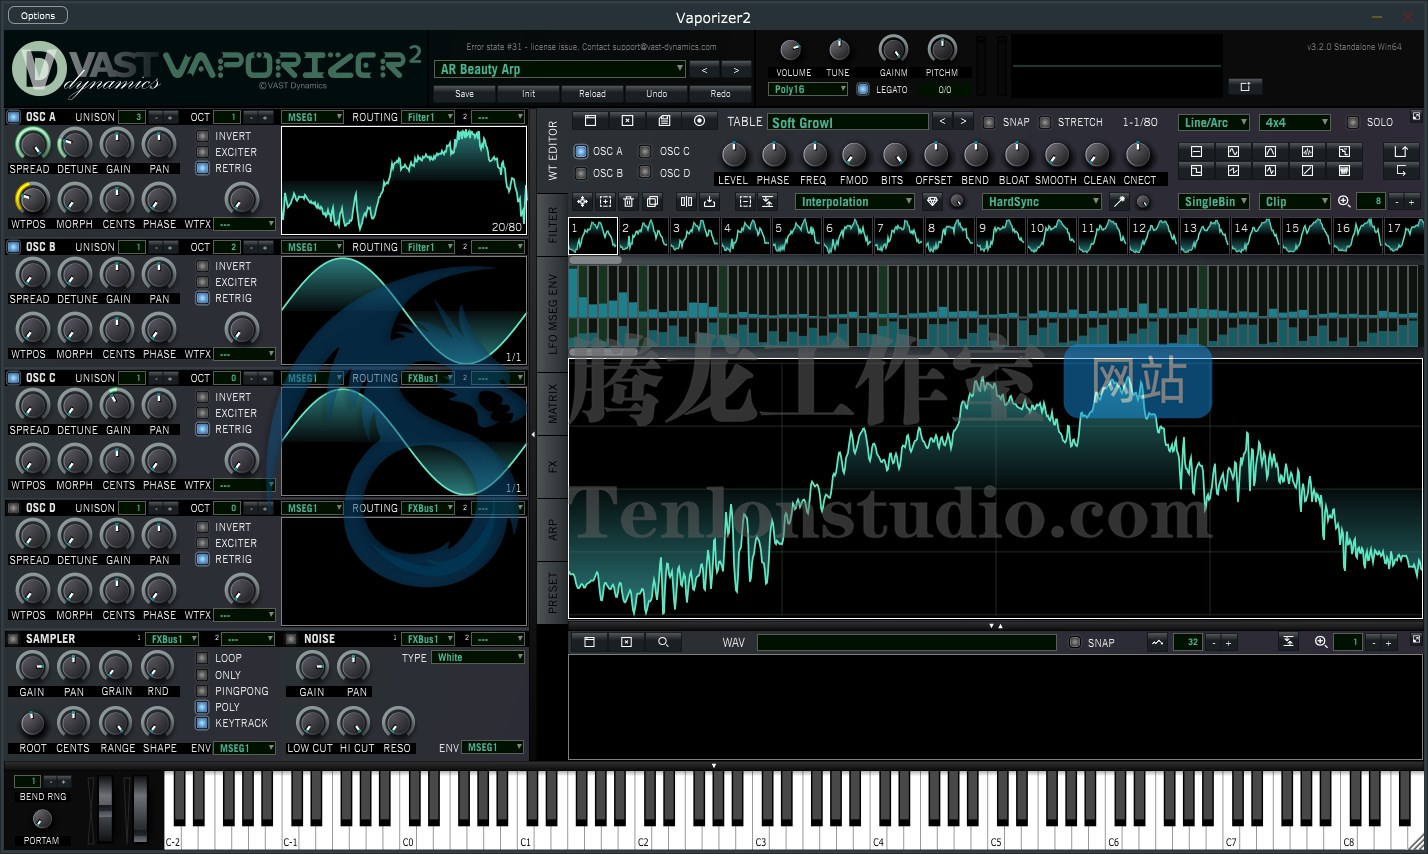Click the move arrows icon in wavetable toolbar

(582, 201)
